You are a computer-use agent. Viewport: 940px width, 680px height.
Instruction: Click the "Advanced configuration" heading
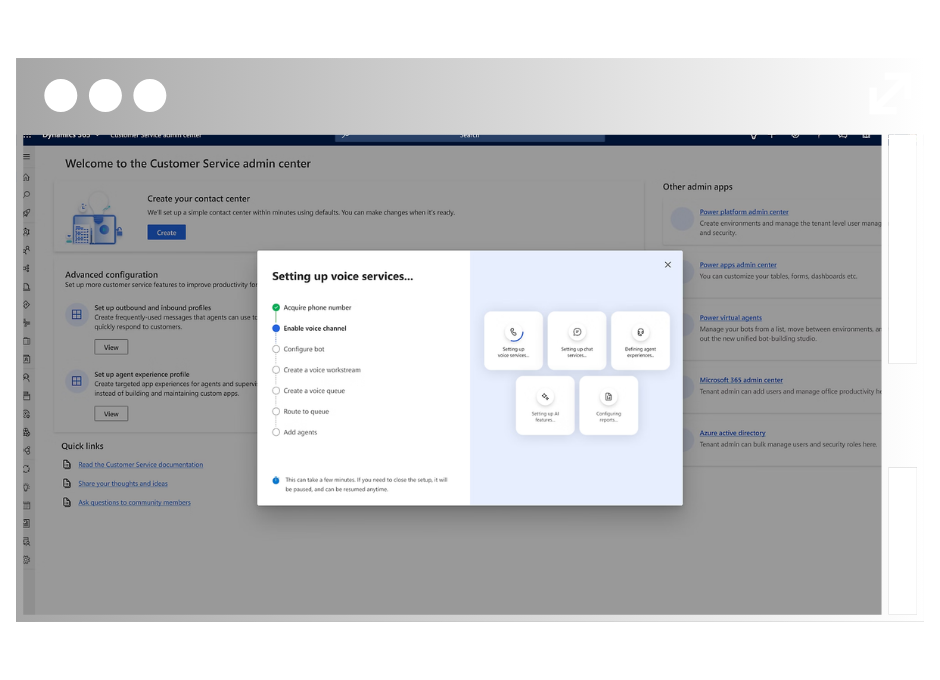point(112,275)
